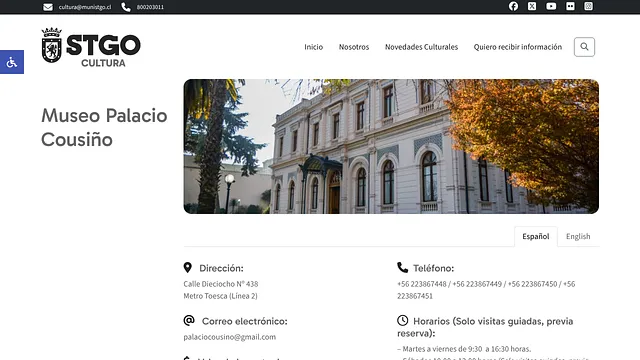640x360 pixels.
Task: Click 'Museo Palacio Cousiño' page heading
Action: point(104,127)
